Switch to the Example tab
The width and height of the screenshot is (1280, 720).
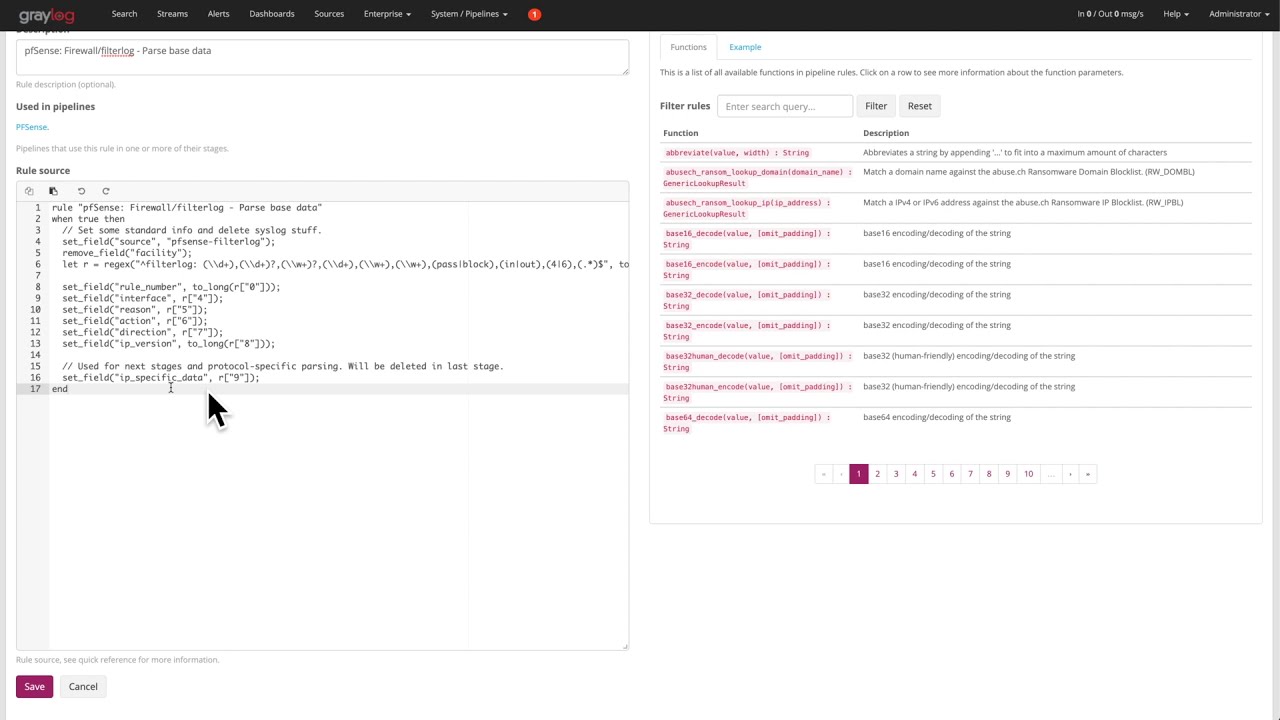pyautogui.click(x=745, y=47)
